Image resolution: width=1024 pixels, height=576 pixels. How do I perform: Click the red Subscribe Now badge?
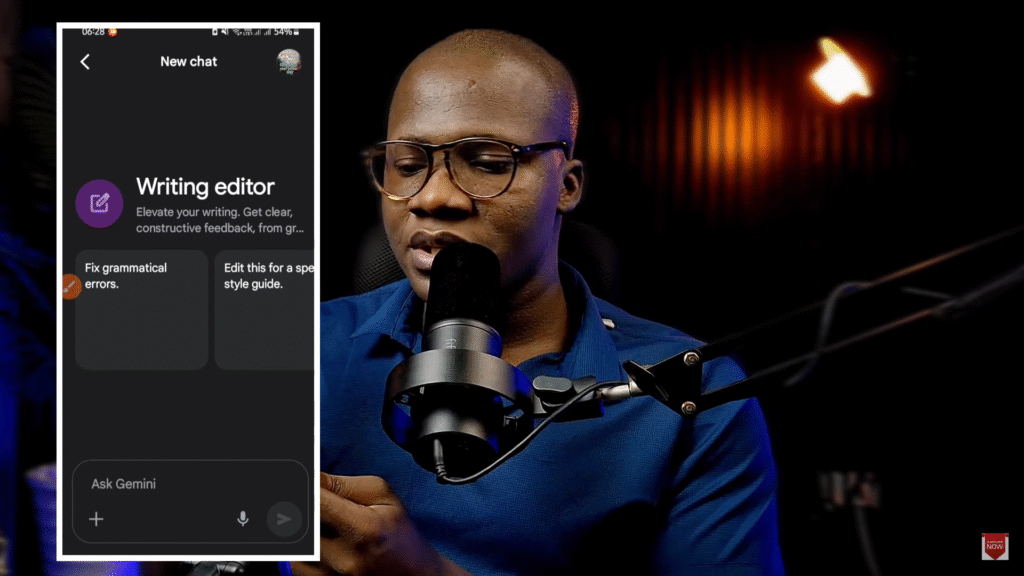[994, 547]
